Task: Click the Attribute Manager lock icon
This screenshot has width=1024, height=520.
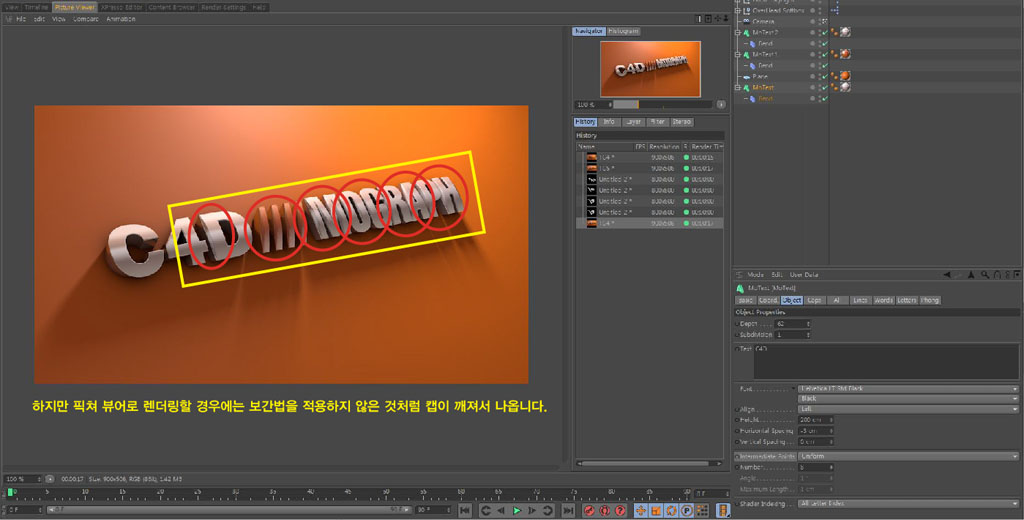Action: tap(997, 275)
